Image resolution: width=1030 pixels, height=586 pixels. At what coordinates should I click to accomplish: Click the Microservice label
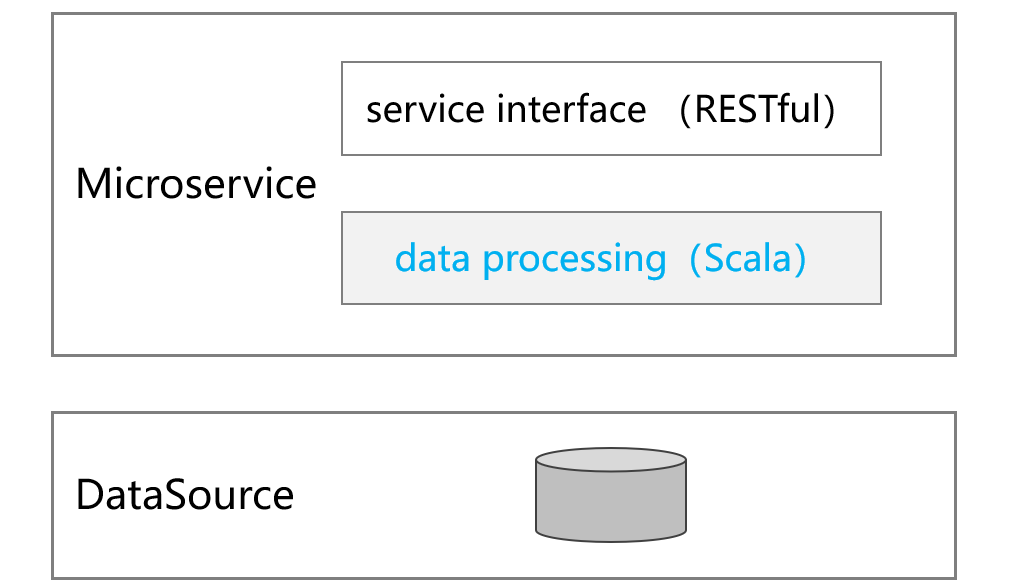click(196, 184)
